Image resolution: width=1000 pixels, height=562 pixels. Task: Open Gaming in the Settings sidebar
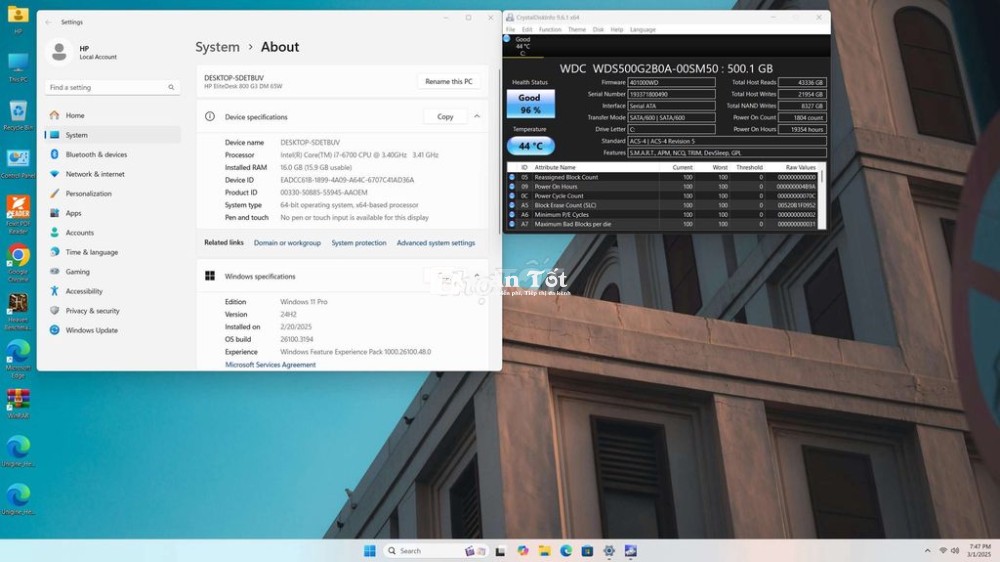(112, 272)
